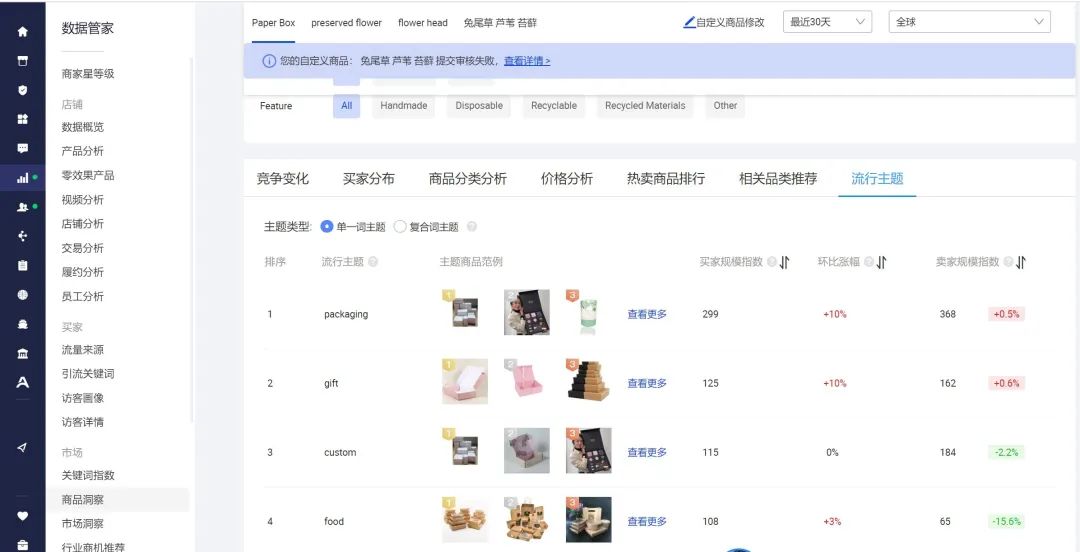The height and width of the screenshot is (552, 1080).
Task: Select the Paper Box product tab
Action: [273, 23]
